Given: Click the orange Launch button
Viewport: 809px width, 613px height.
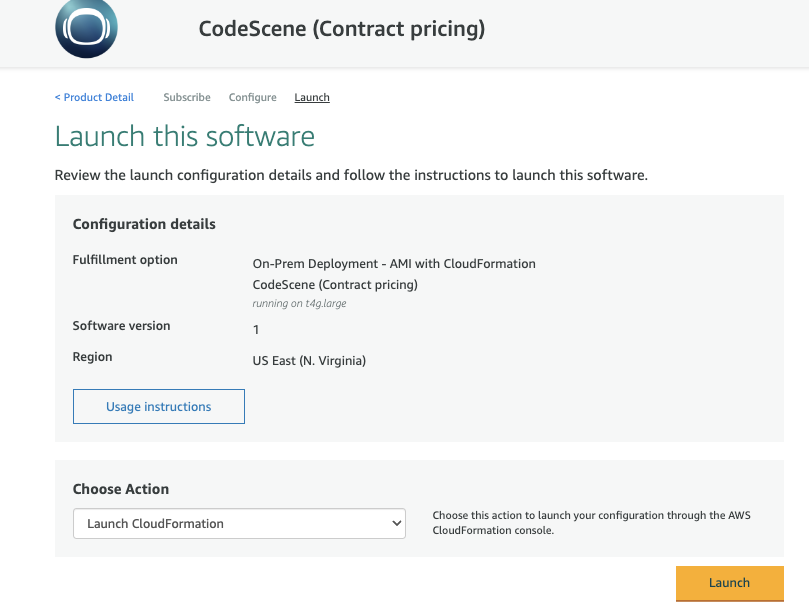Looking at the screenshot, I should click(729, 583).
